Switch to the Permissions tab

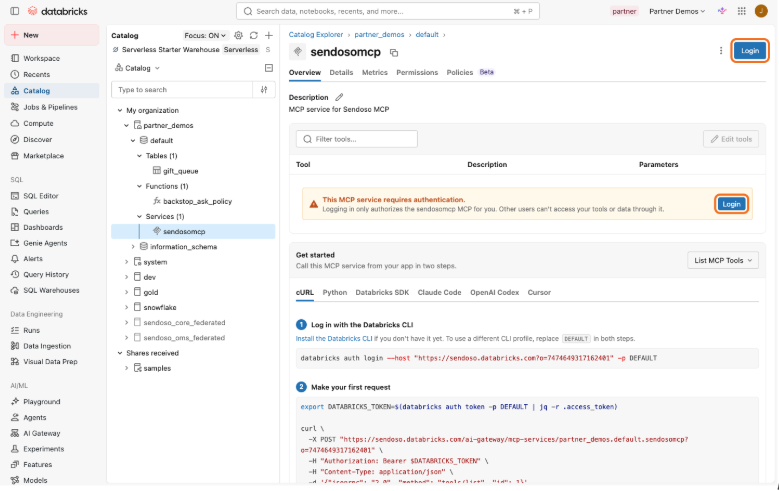417,73
